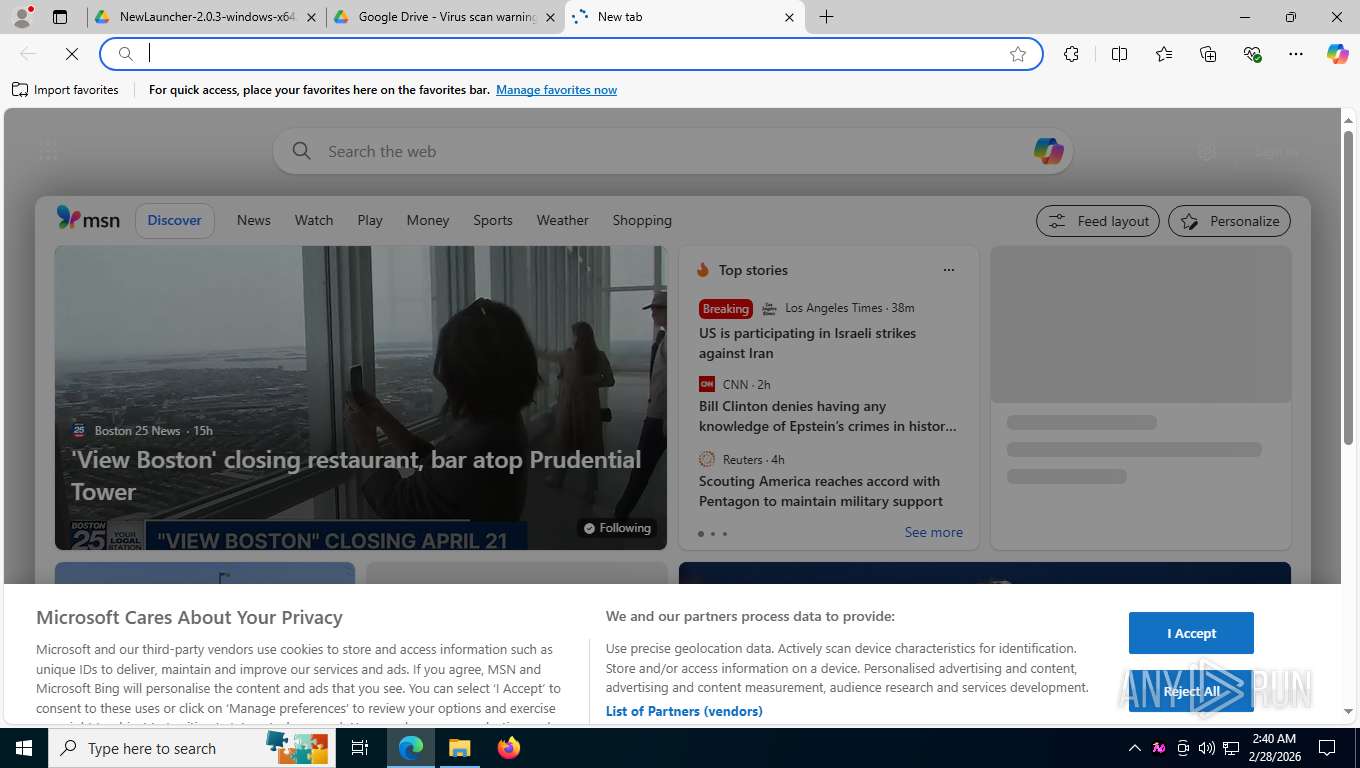Toggle split screen view
The height and width of the screenshot is (768, 1360).
click(x=1119, y=54)
